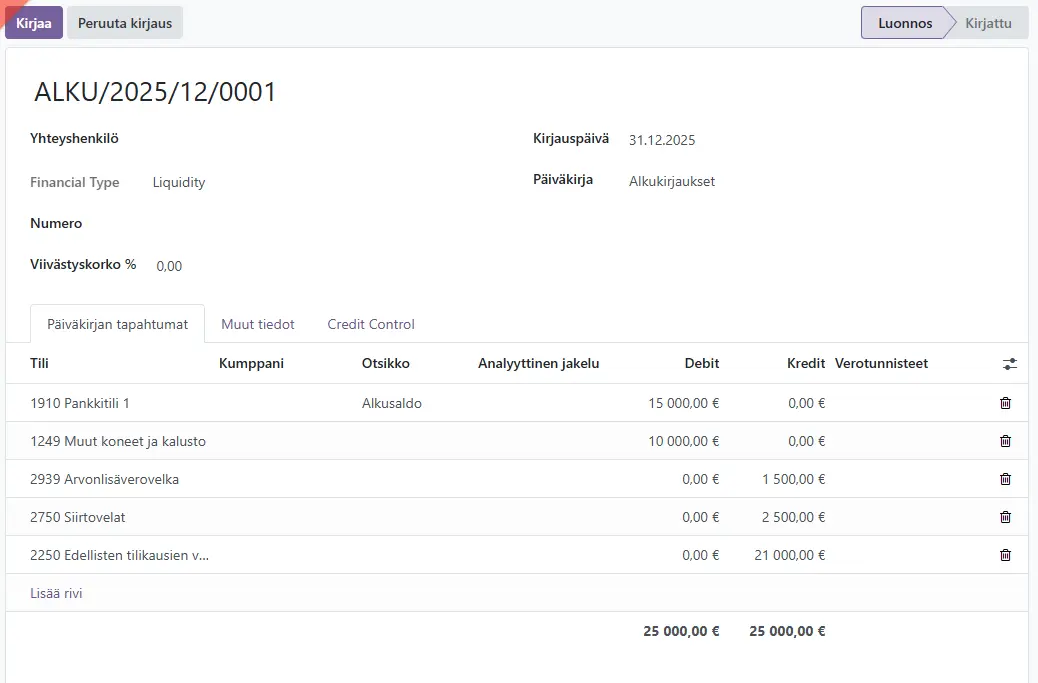Select account cell 2250 Edellisten tilikausien v...

tap(119, 555)
